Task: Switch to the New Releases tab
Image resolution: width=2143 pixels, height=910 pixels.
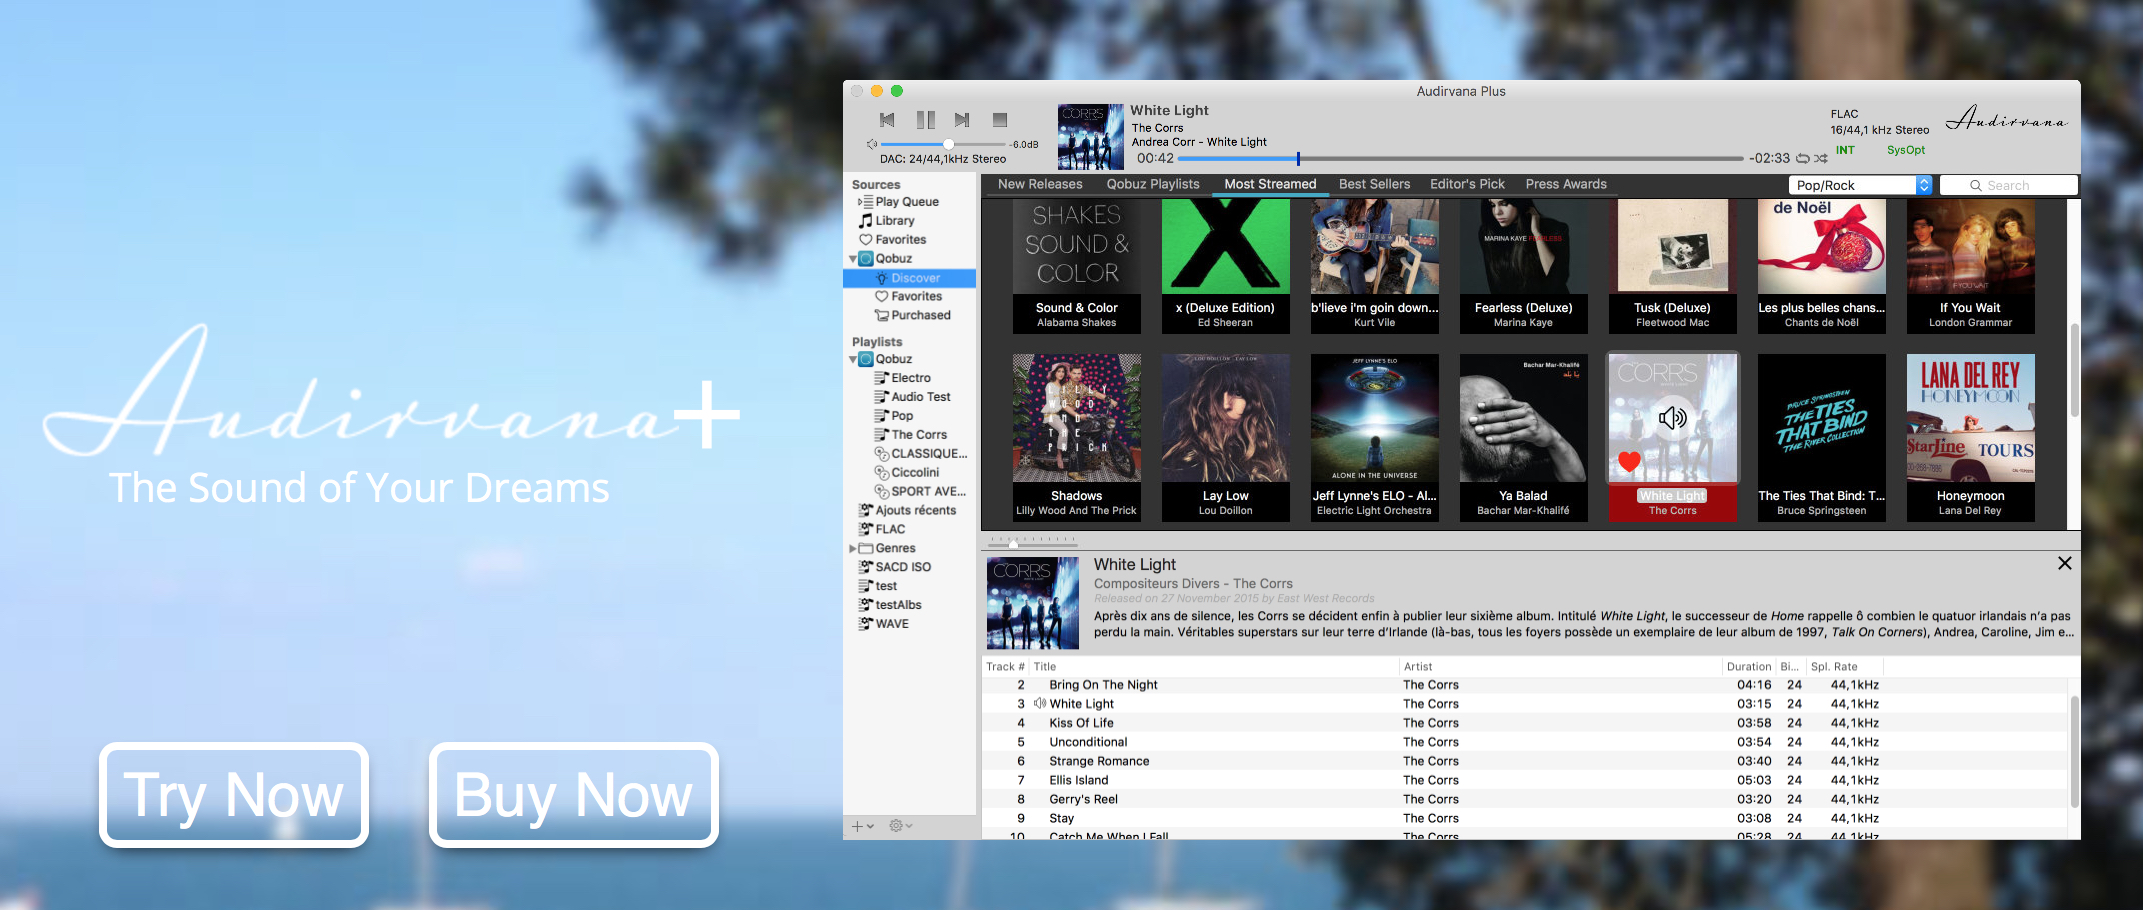Action: pyautogui.click(x=1040, y=184)
